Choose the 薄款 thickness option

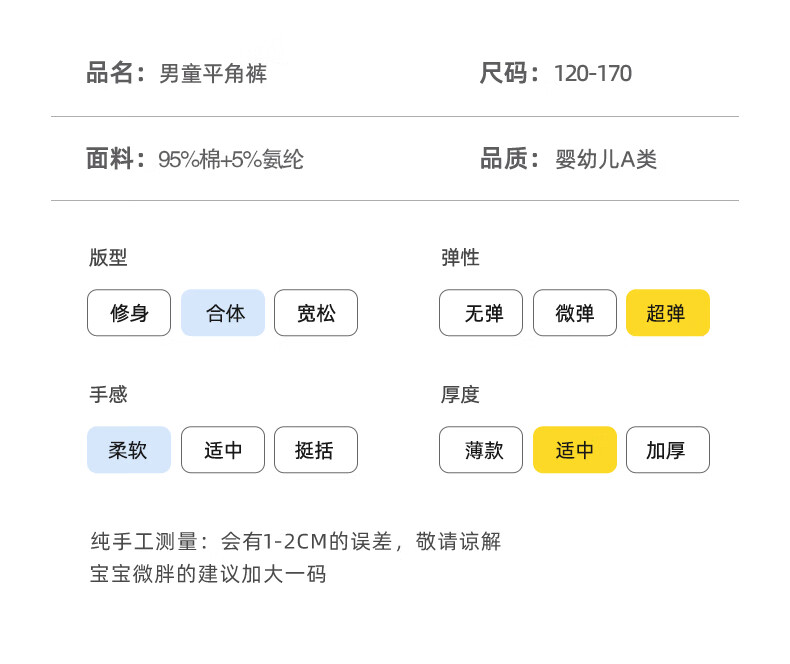click(x=481, y=450)
